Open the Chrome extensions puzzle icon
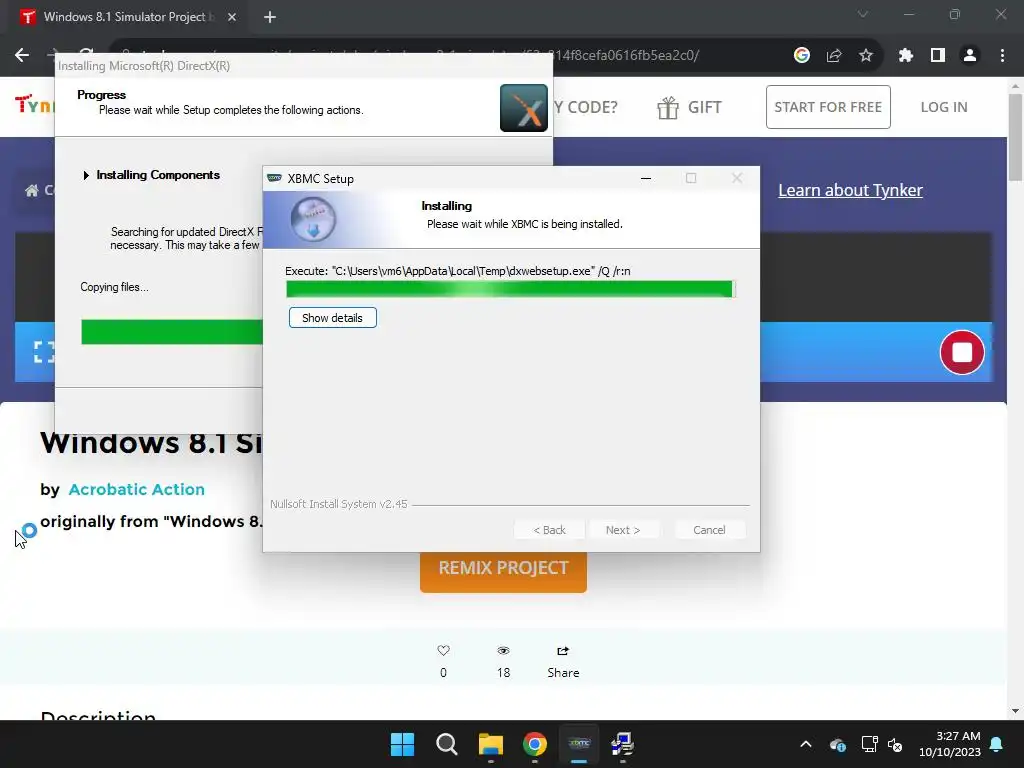Image resolution: width=1024 pixels, height=768 pixels. pos(905,56)
